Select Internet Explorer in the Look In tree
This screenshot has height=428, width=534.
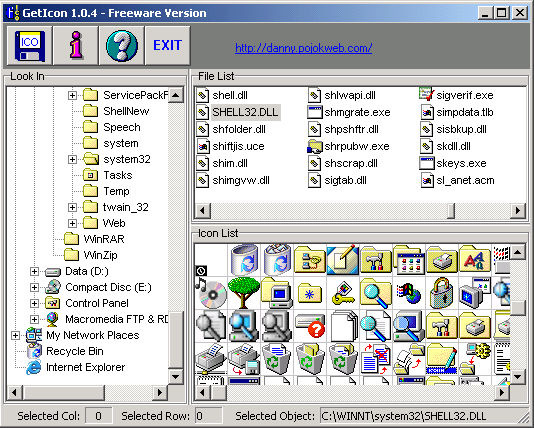tap(76, 367)
